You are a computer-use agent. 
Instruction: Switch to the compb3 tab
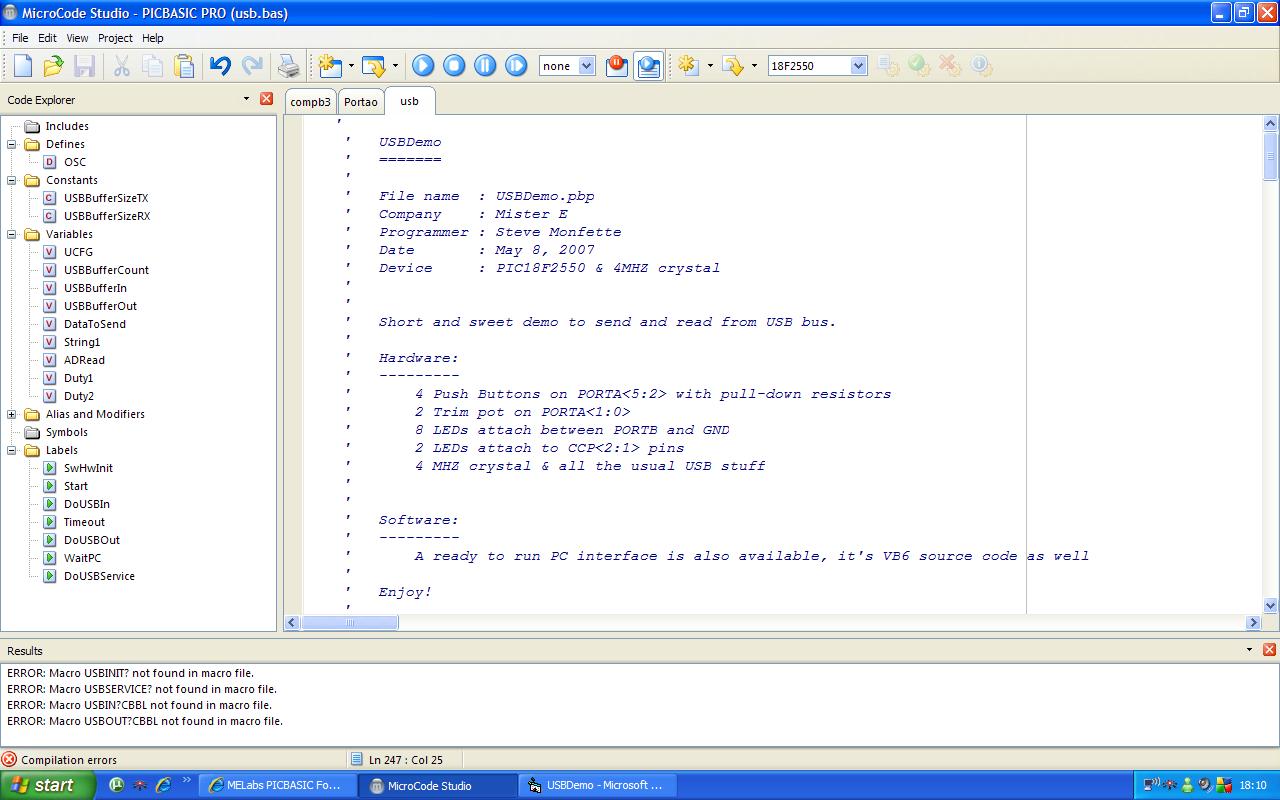310,102
